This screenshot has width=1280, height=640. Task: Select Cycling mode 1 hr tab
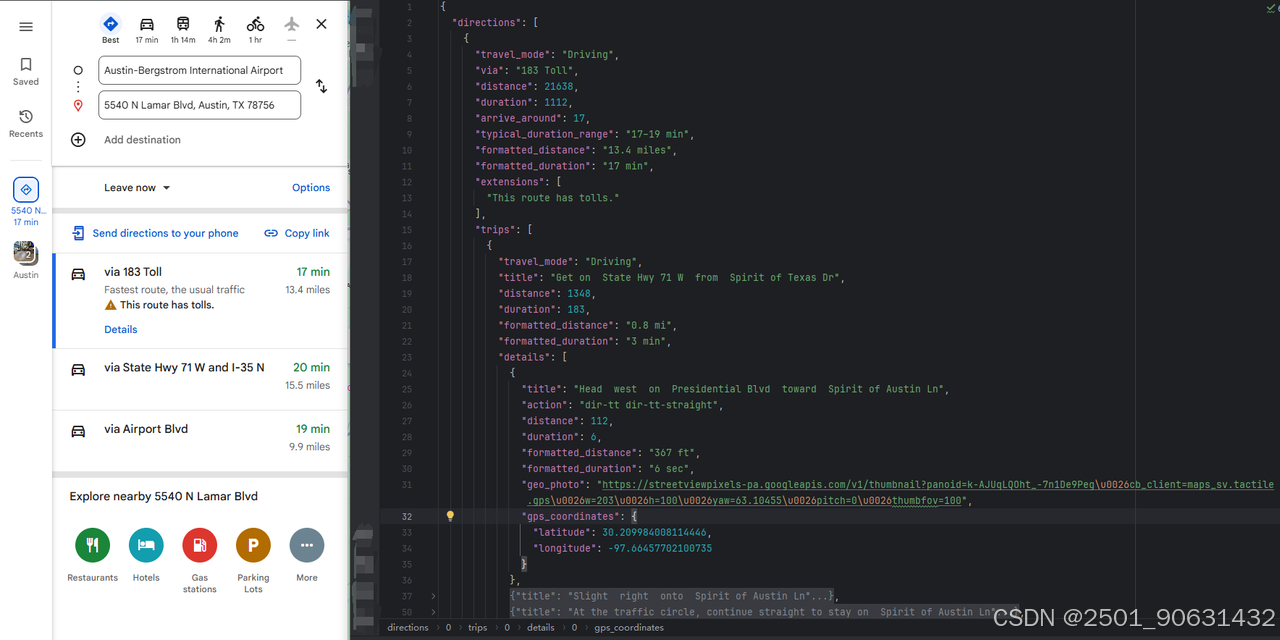[256, 29]
